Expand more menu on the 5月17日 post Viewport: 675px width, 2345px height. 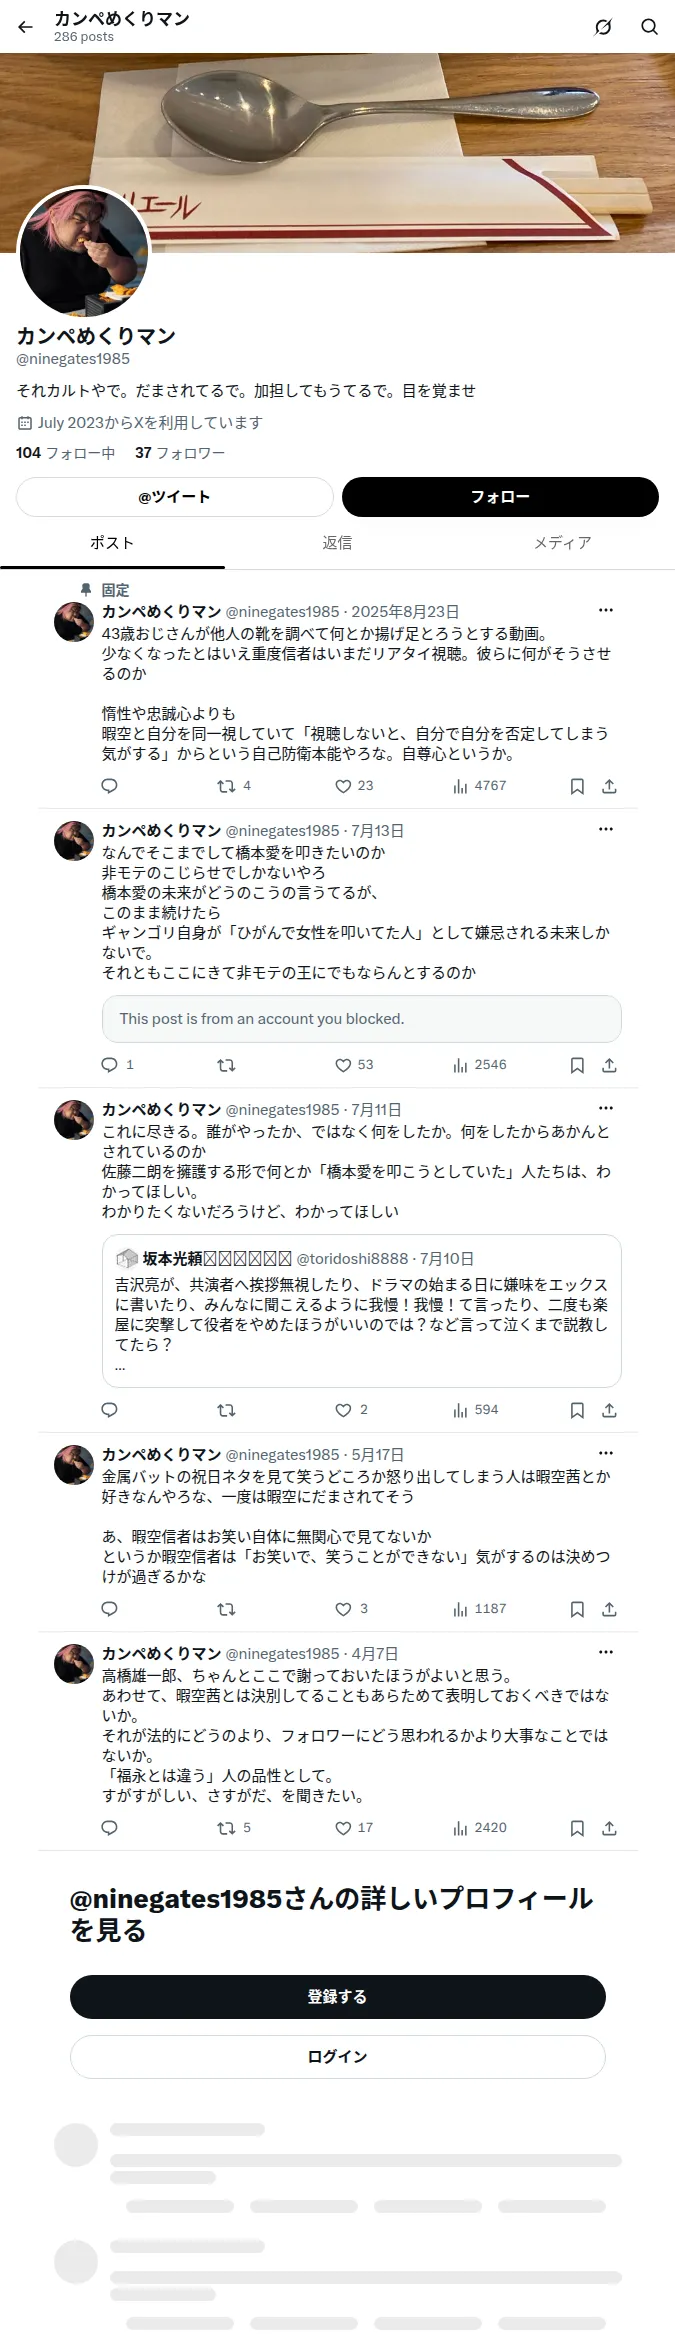606,1453
